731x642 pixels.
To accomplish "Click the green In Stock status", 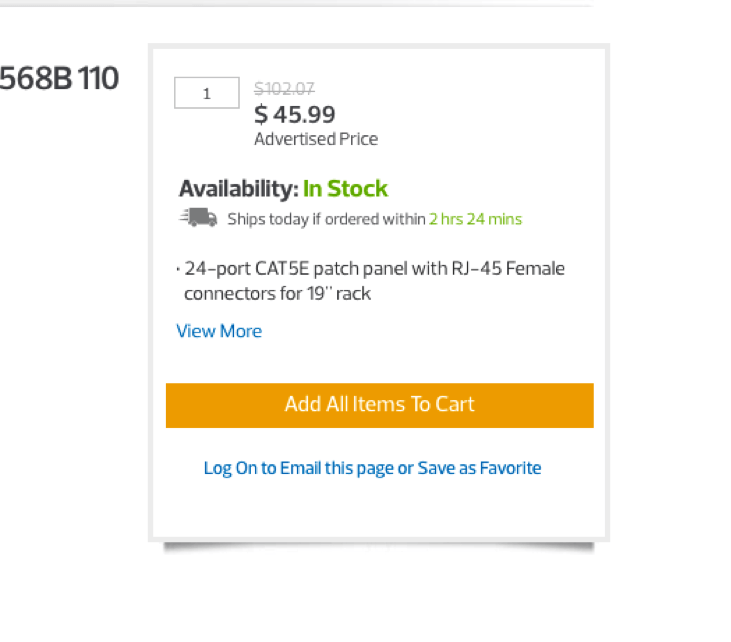I will (345, 189).
